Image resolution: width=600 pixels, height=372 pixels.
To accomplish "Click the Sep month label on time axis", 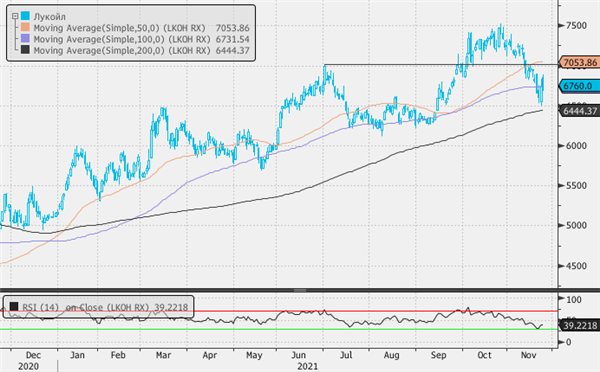I will (x=439, y=356).
